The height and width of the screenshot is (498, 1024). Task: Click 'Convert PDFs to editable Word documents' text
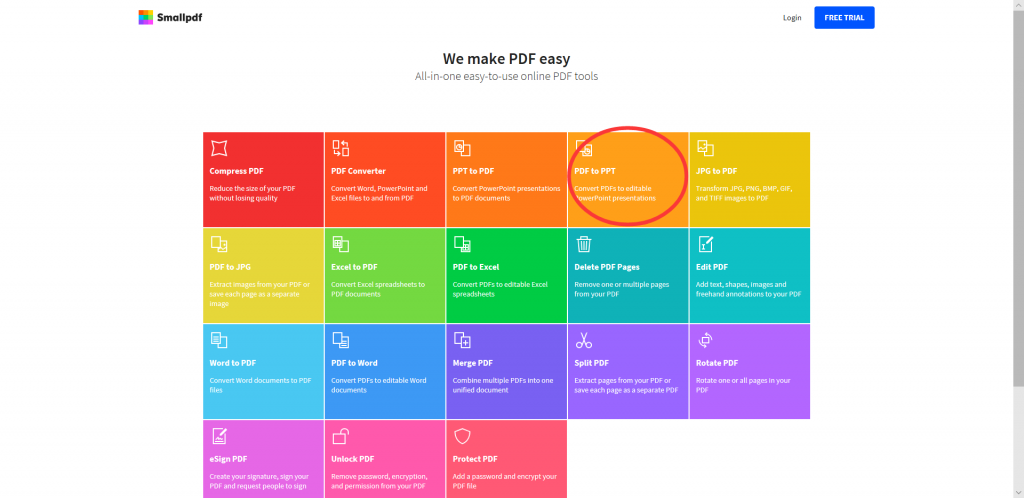(378, 386)
